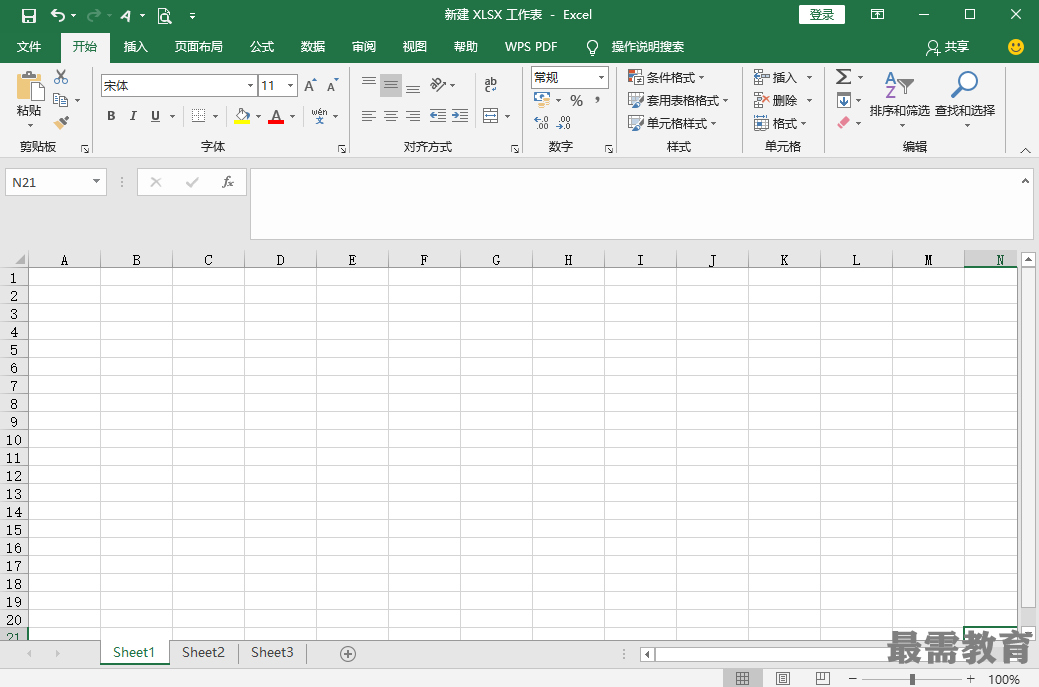Open 文件 file tab

click(29, 47)
